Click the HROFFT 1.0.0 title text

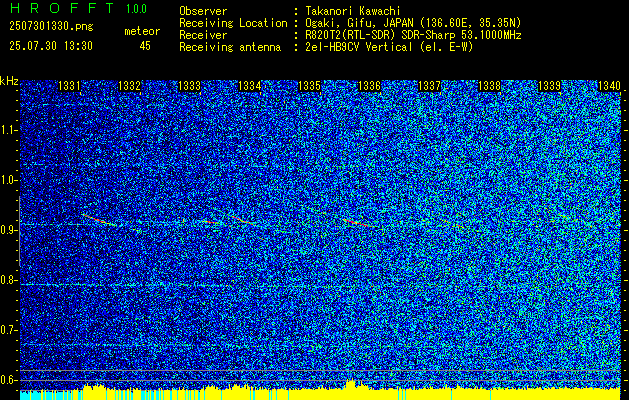click(79, 8)
